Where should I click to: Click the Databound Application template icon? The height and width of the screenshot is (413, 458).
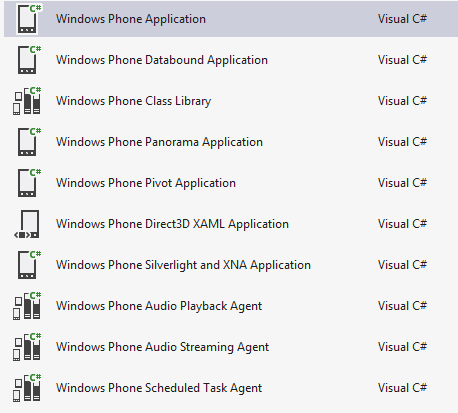[29, 60]
